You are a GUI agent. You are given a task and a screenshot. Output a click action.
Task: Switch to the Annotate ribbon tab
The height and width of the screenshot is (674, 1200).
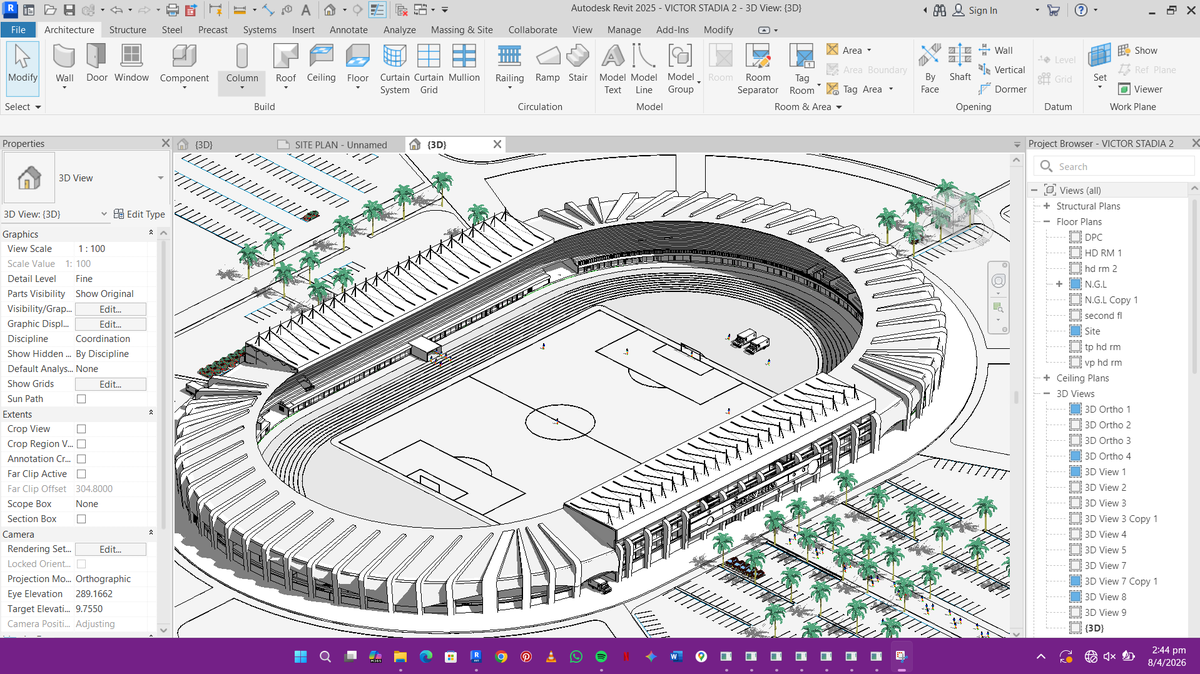coord(349,30)
